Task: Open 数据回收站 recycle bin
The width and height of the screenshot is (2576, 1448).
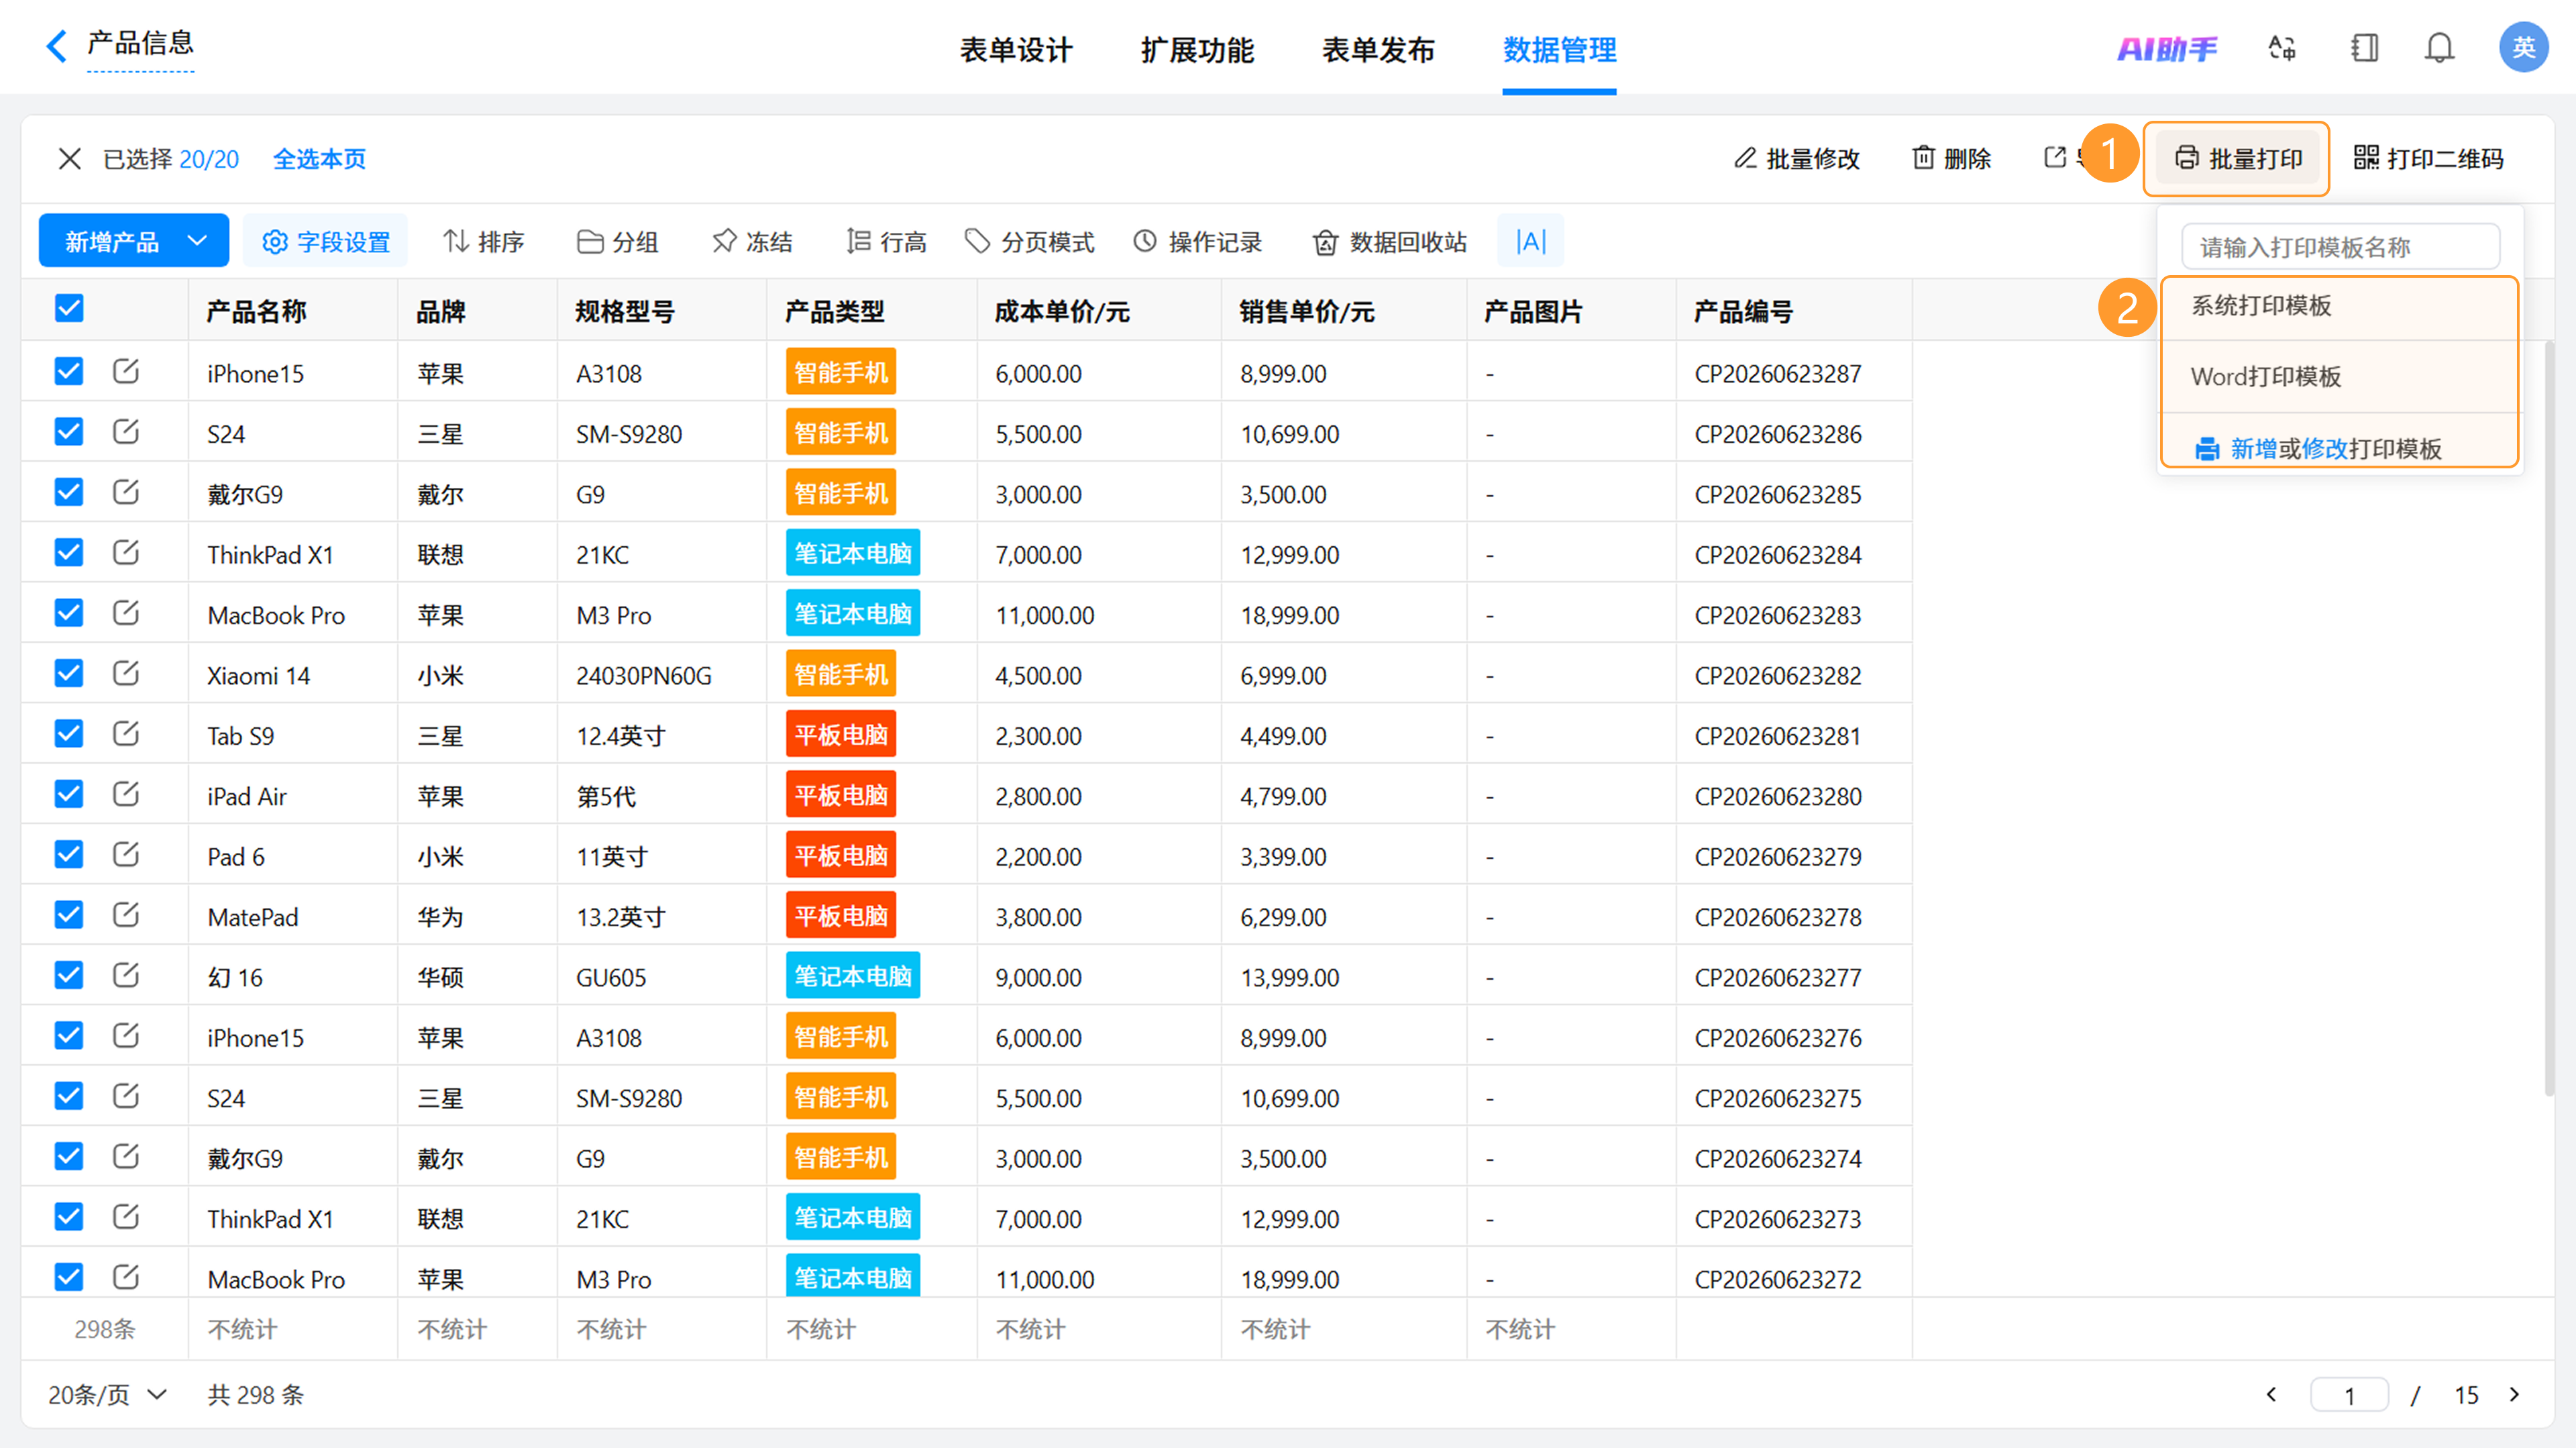Action: pos(1390,242)
